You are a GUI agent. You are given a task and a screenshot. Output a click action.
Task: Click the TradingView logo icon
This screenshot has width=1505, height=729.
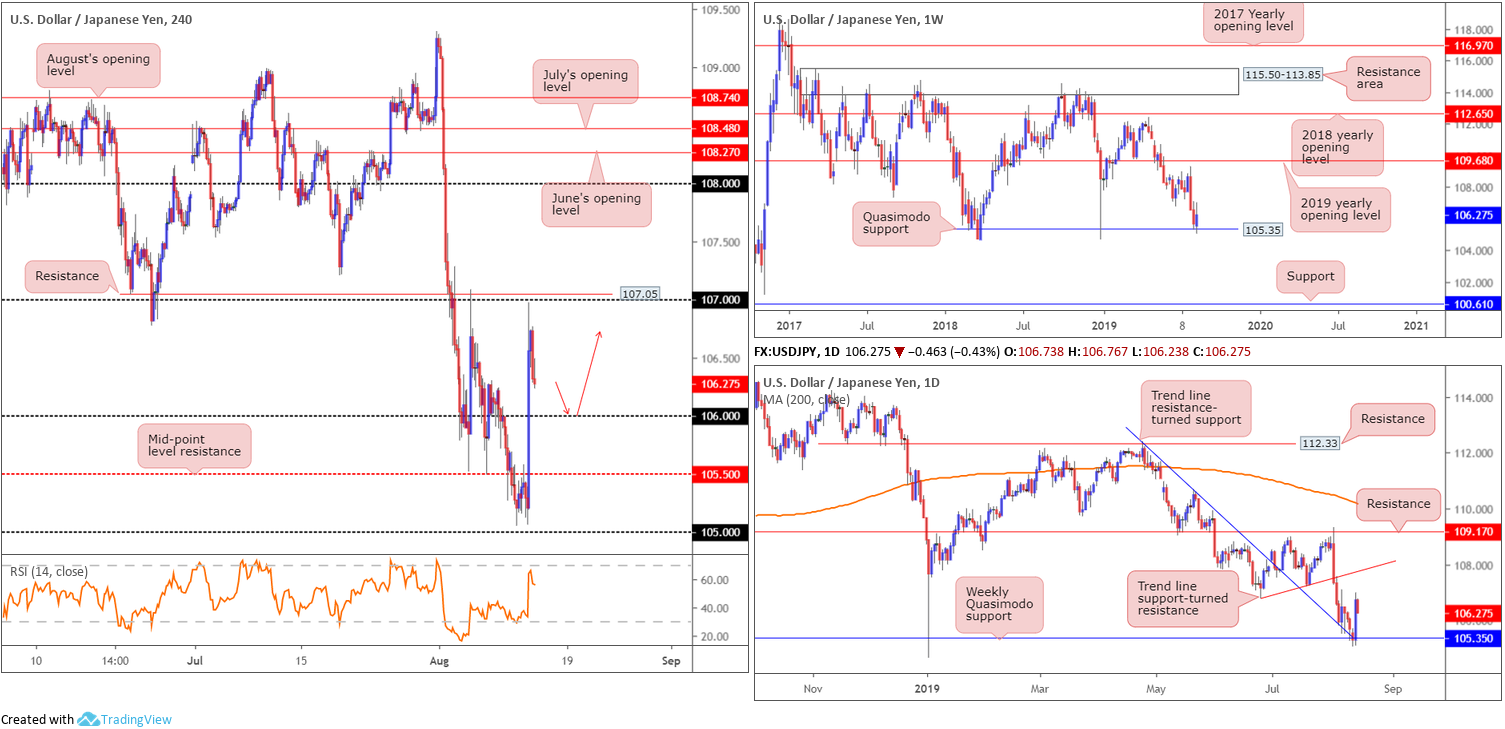[88, 719]
